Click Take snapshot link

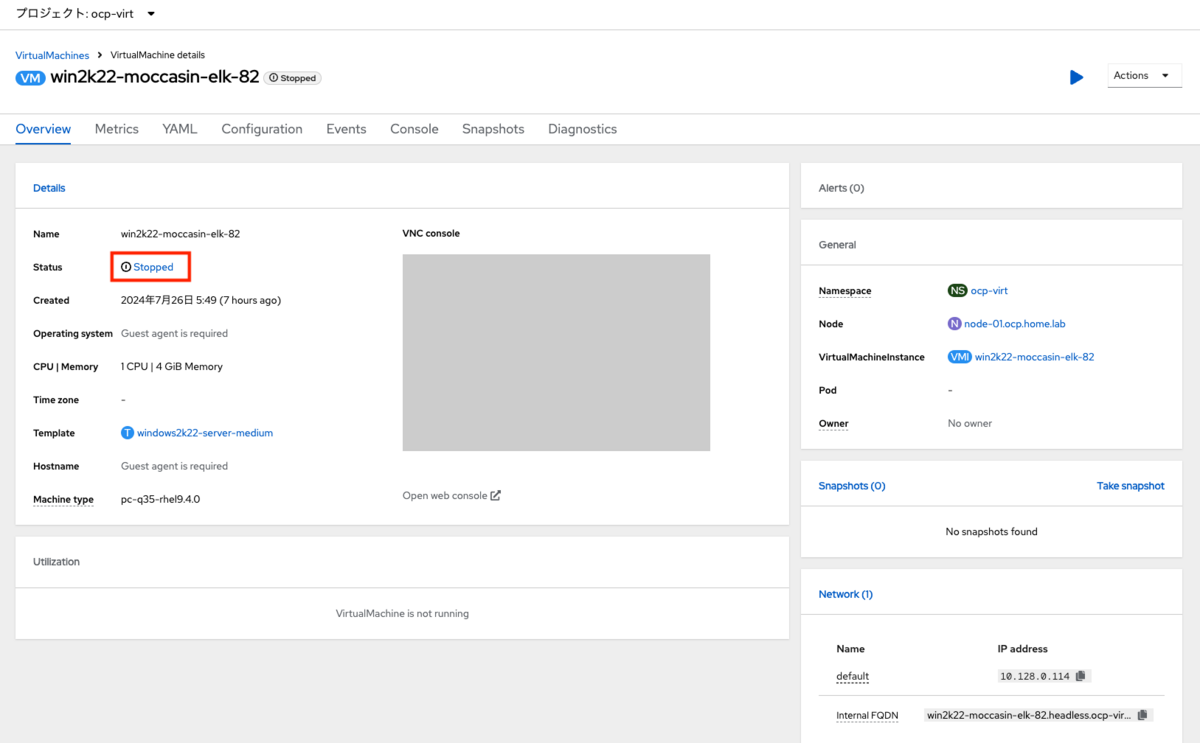1131,486
